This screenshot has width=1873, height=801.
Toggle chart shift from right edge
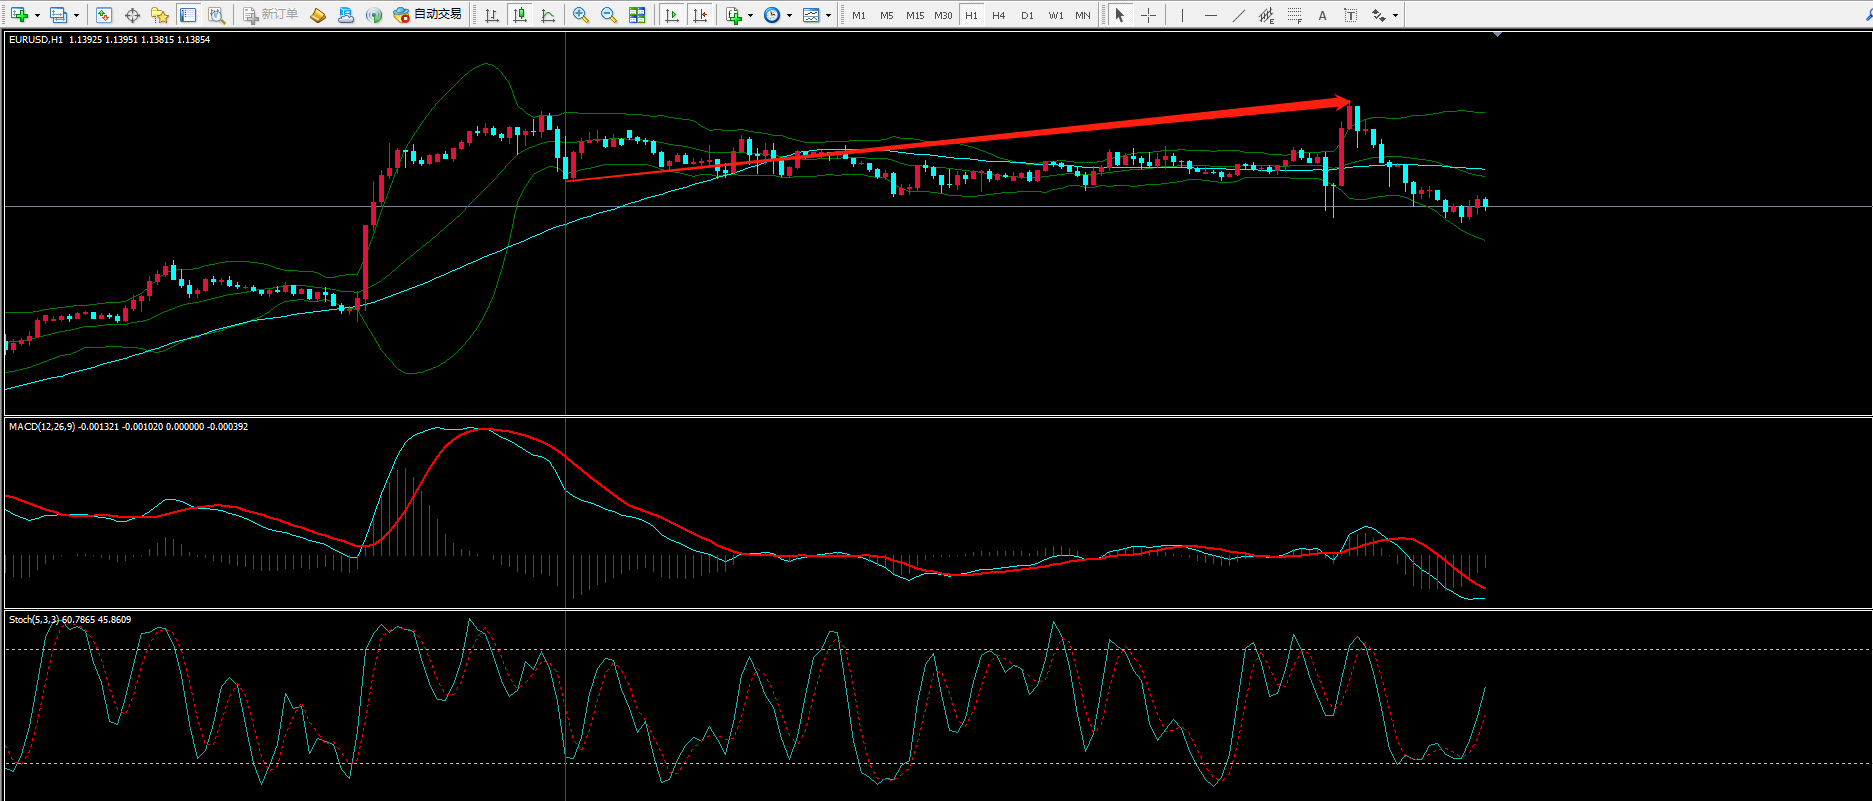click(700, 15)
